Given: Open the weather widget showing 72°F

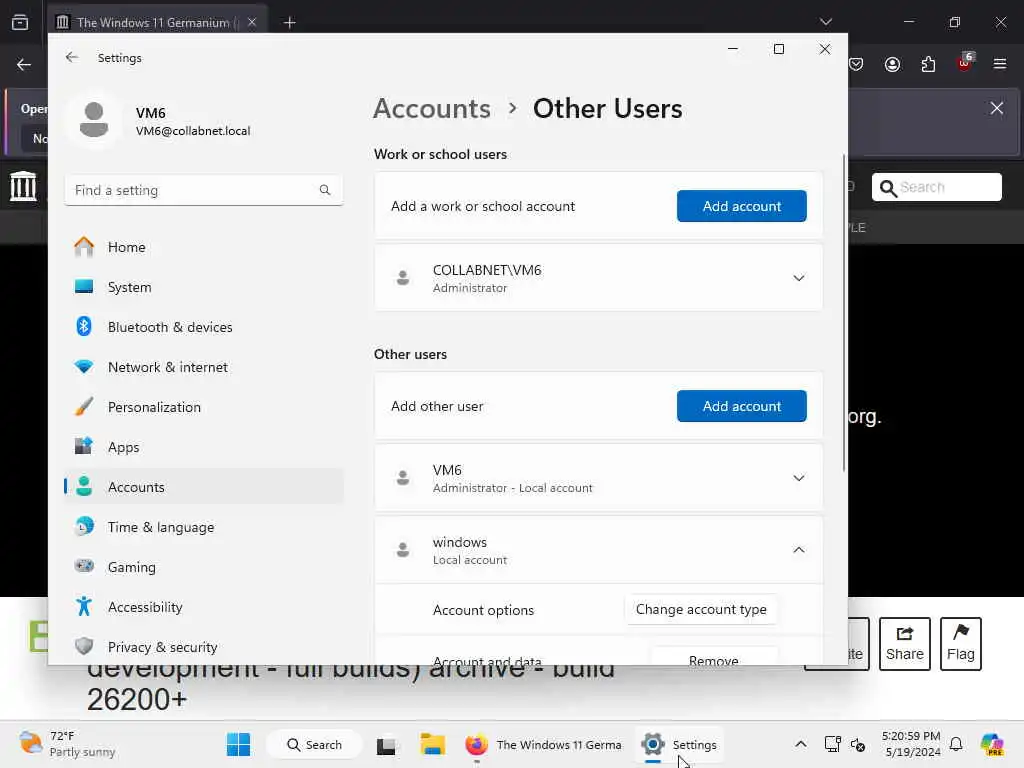Looking at the screenshot, I should (67, 744).
